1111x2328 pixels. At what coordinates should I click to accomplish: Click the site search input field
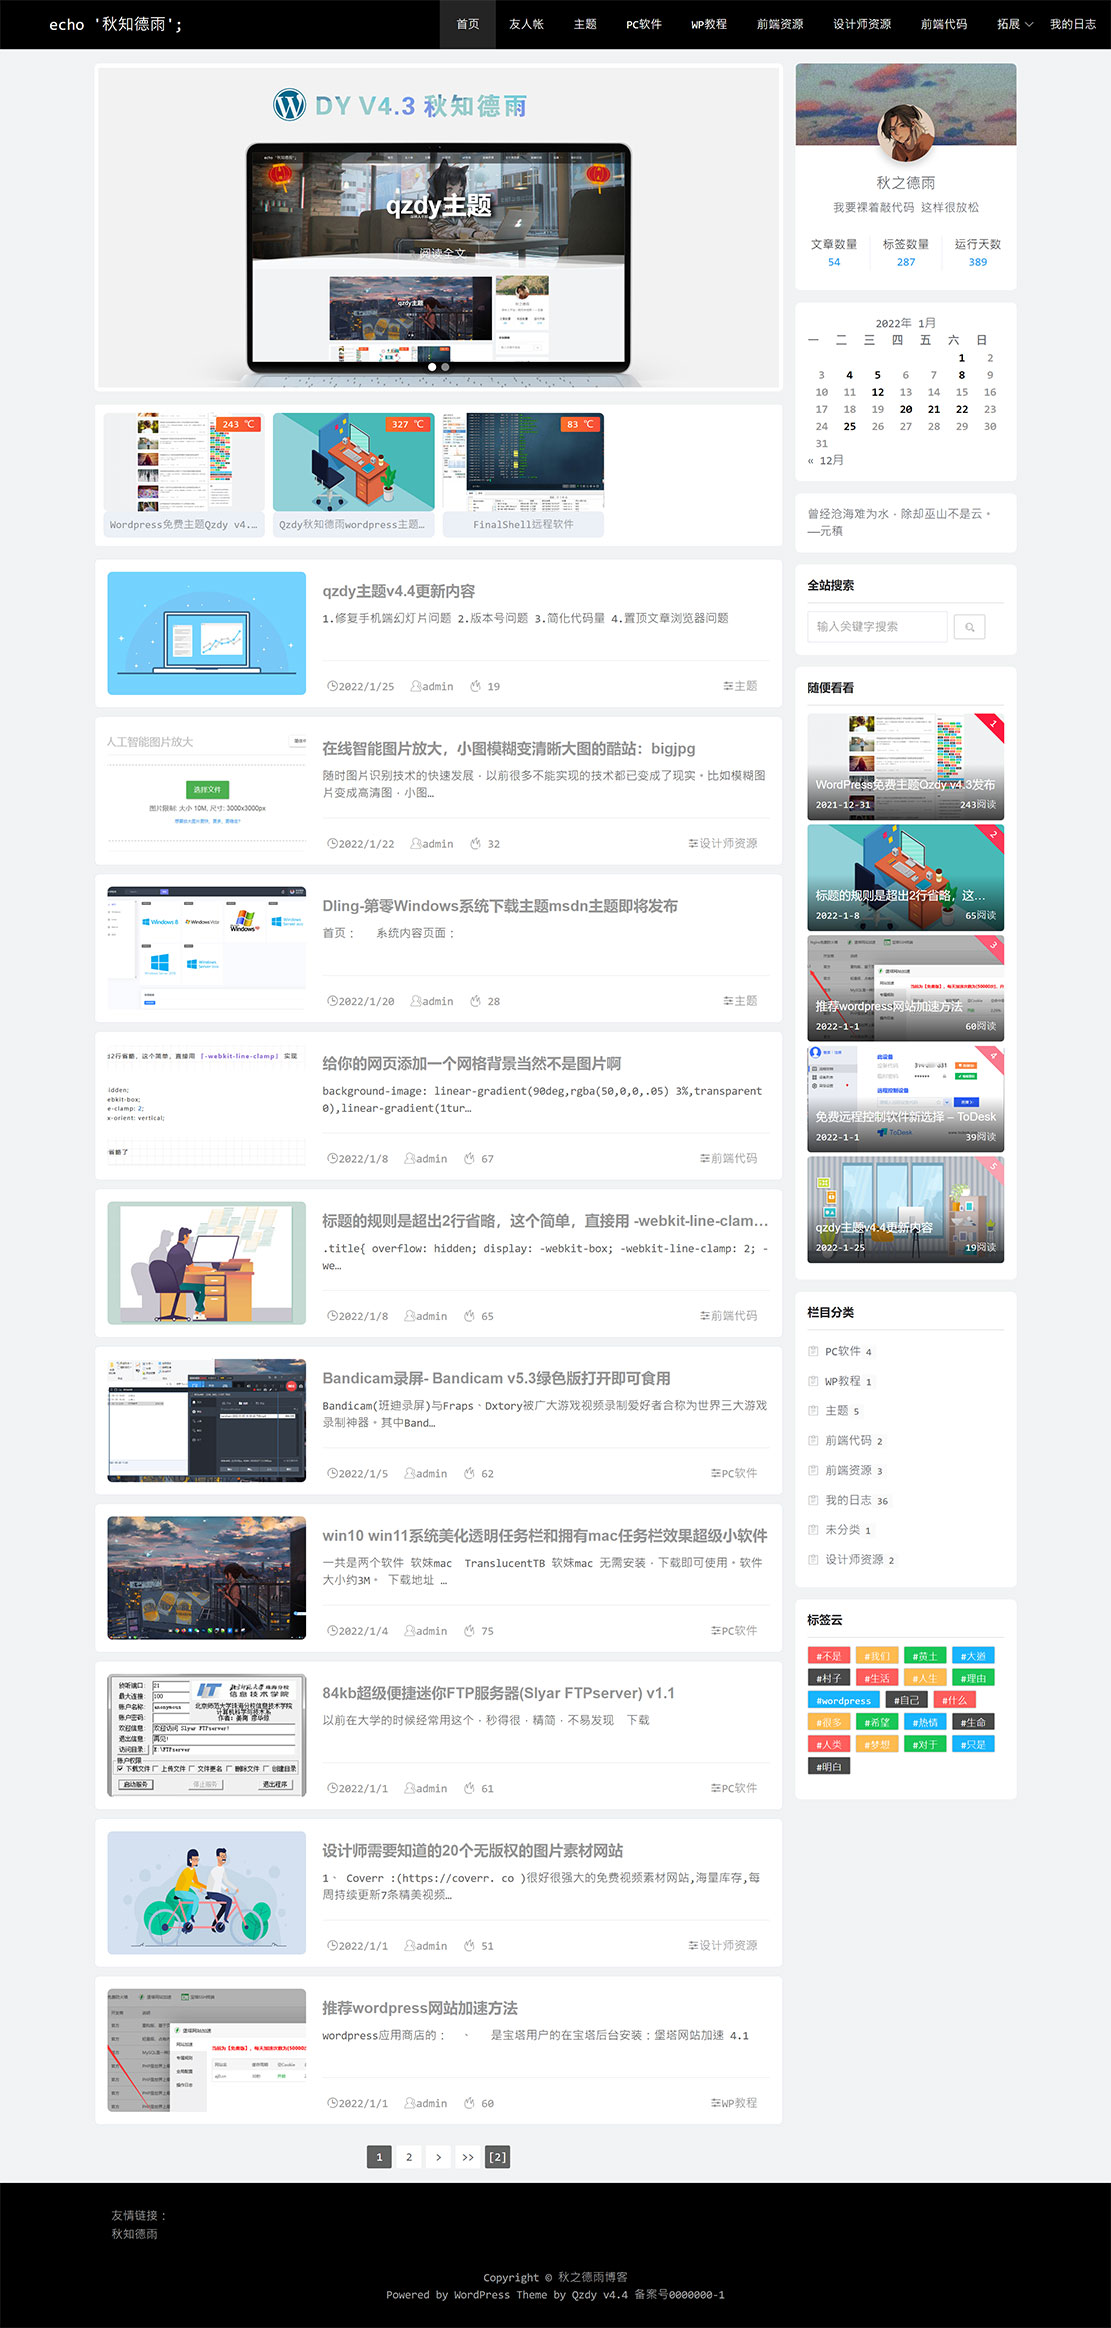click(x=876, y=627)
